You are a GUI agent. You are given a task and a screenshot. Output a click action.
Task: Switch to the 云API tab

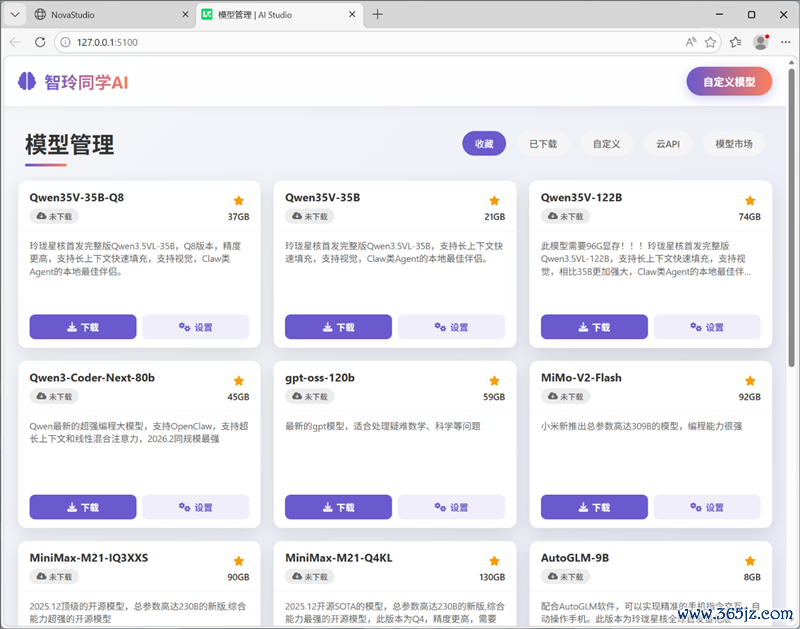[x=668, y=144]
